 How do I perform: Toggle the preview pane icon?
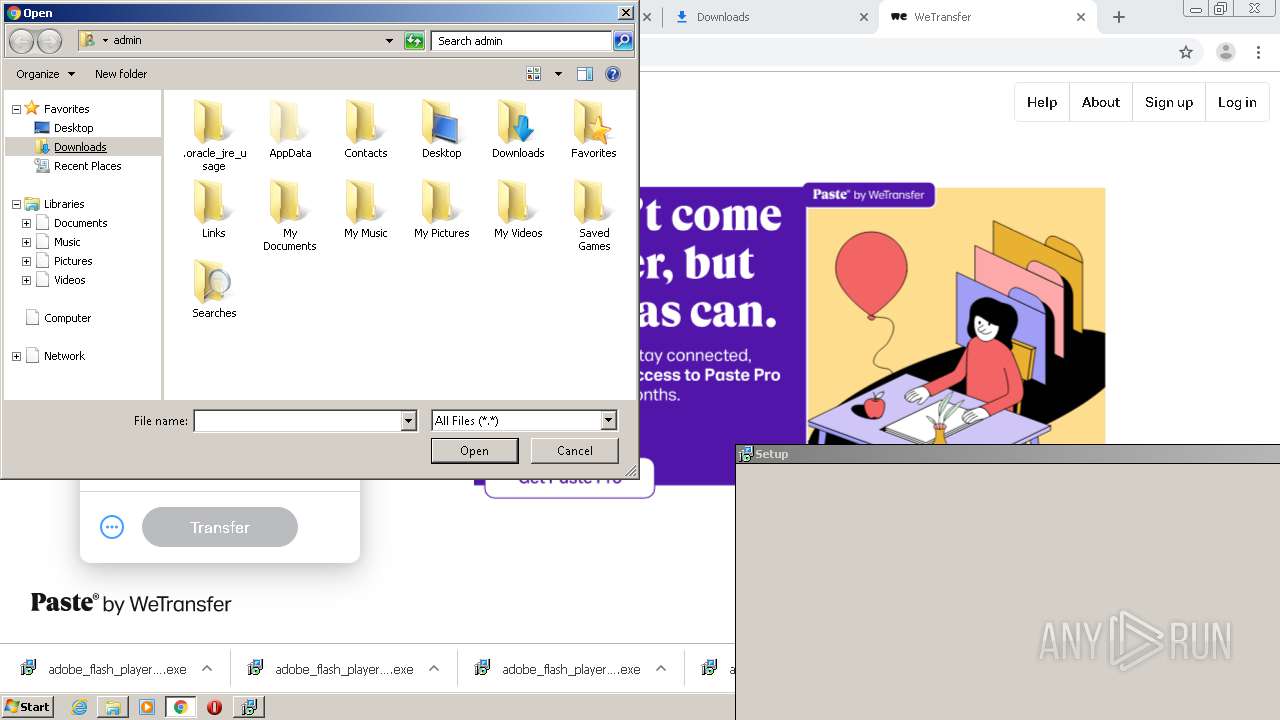(585, 74)
